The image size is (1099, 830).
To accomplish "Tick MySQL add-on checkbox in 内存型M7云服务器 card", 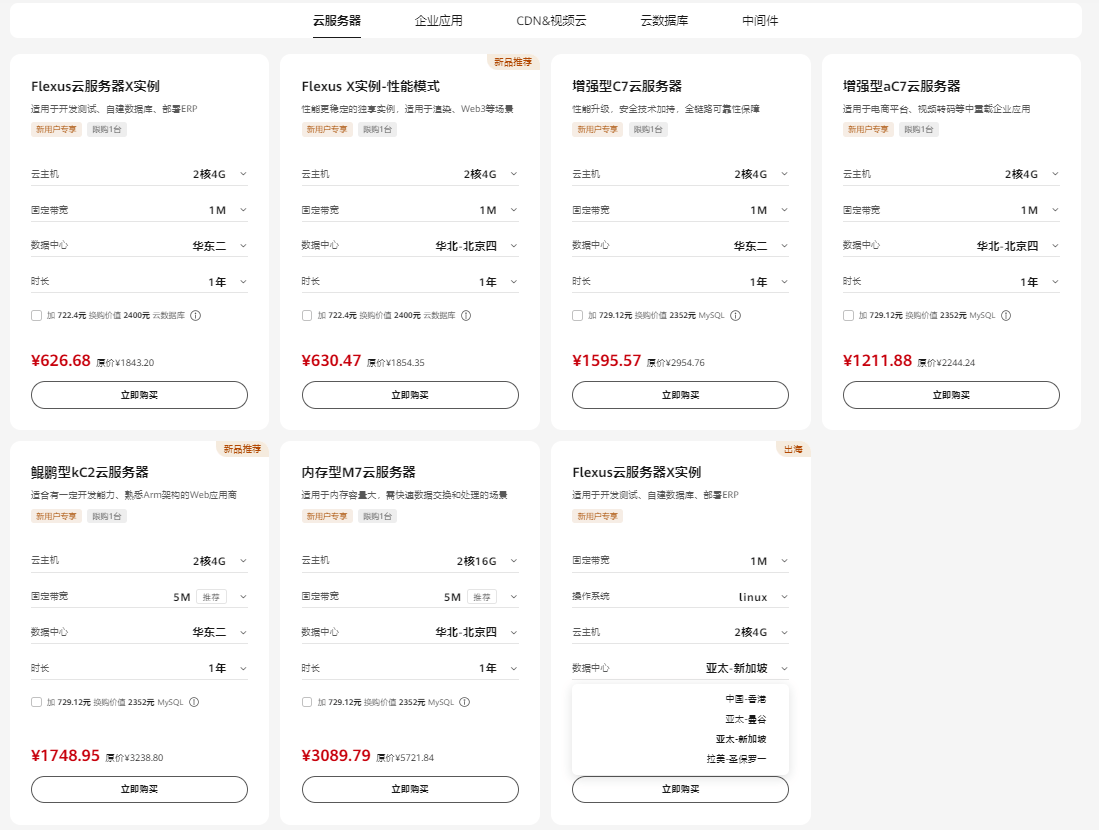I will (308, 702).
